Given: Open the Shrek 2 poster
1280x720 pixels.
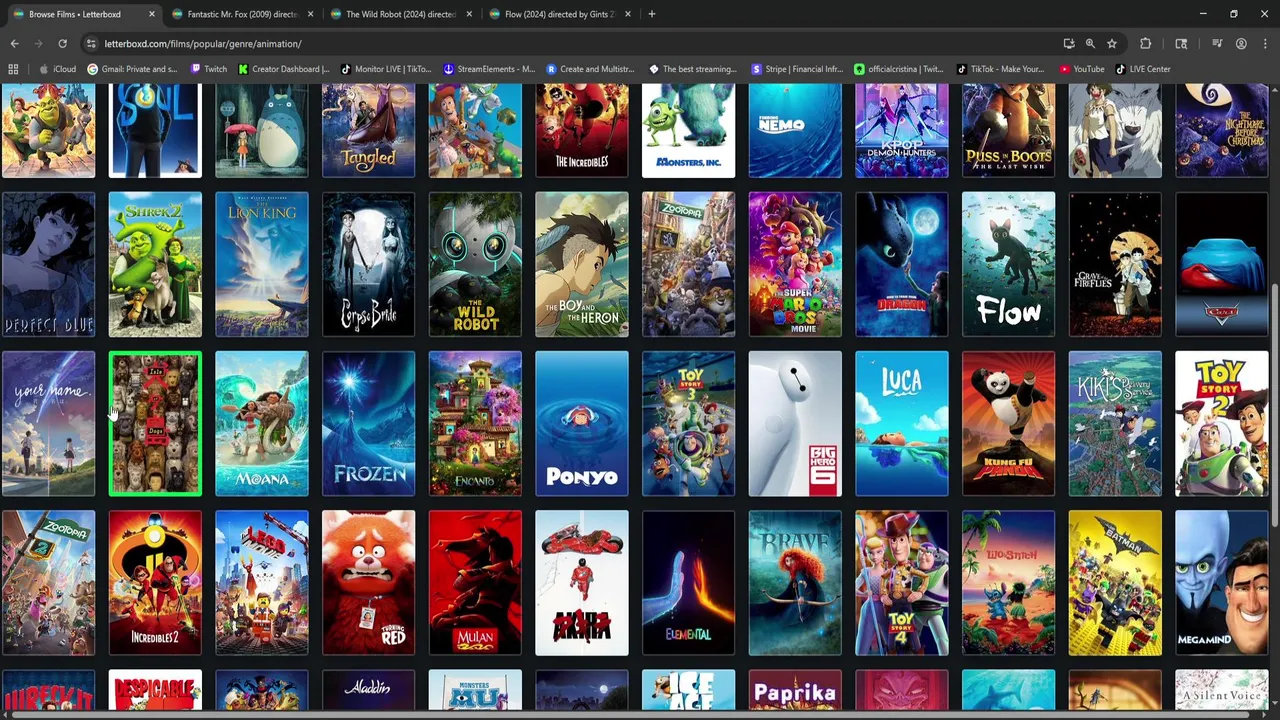Looking at the screenshot, I should [x=155, y=265].
